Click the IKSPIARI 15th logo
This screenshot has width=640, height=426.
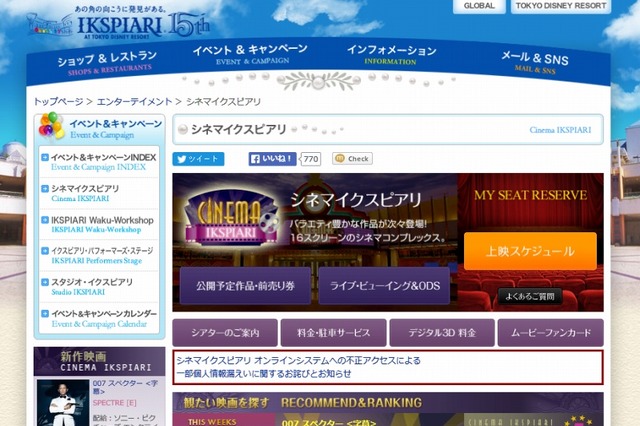118,24
